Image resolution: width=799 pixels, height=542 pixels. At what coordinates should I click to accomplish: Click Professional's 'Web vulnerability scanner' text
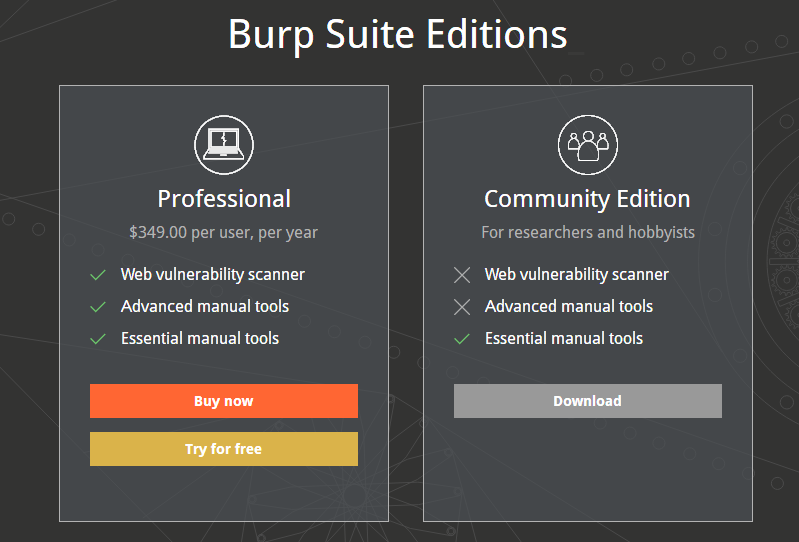[212, 275]
